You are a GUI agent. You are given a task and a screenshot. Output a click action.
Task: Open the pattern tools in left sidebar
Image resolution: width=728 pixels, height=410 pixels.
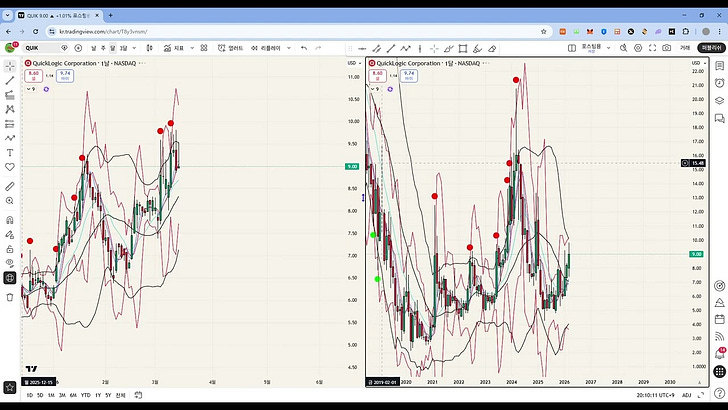click(x=10, y=110)
